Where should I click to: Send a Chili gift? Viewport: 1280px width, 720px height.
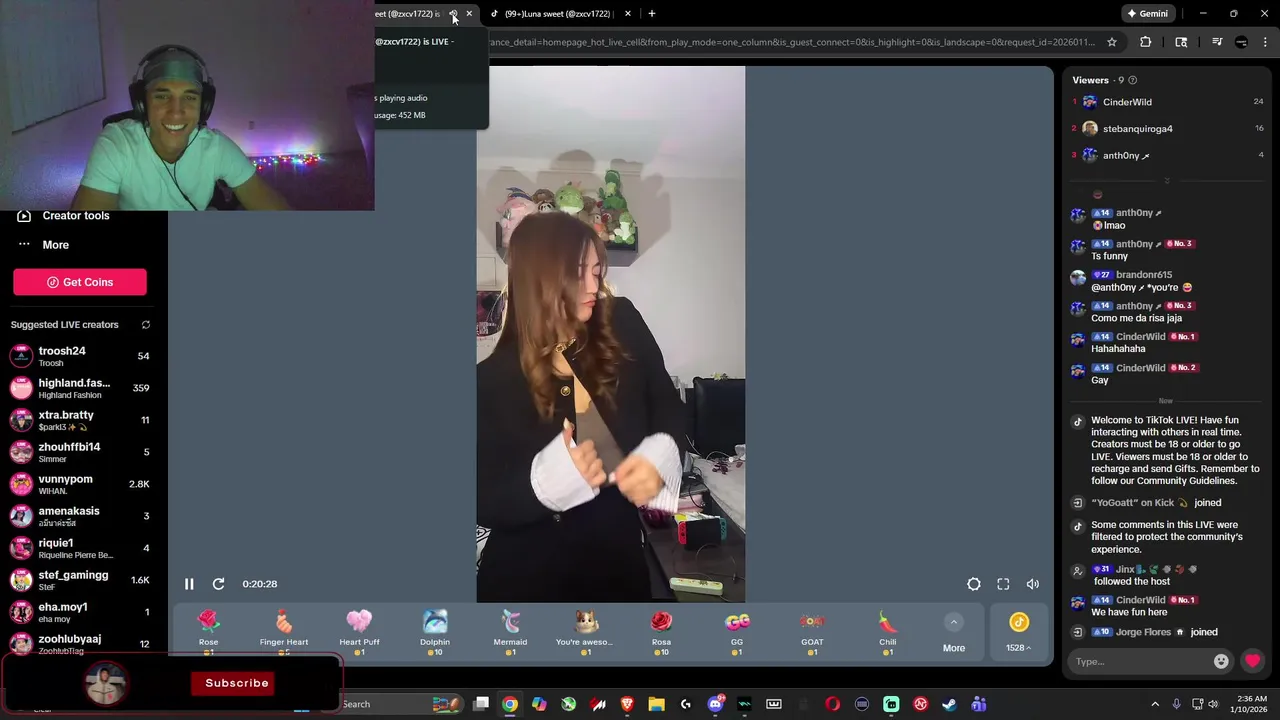888,632
